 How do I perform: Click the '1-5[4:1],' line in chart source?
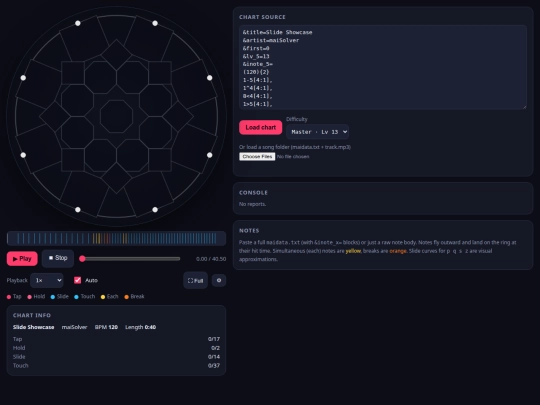pos(258,80)
